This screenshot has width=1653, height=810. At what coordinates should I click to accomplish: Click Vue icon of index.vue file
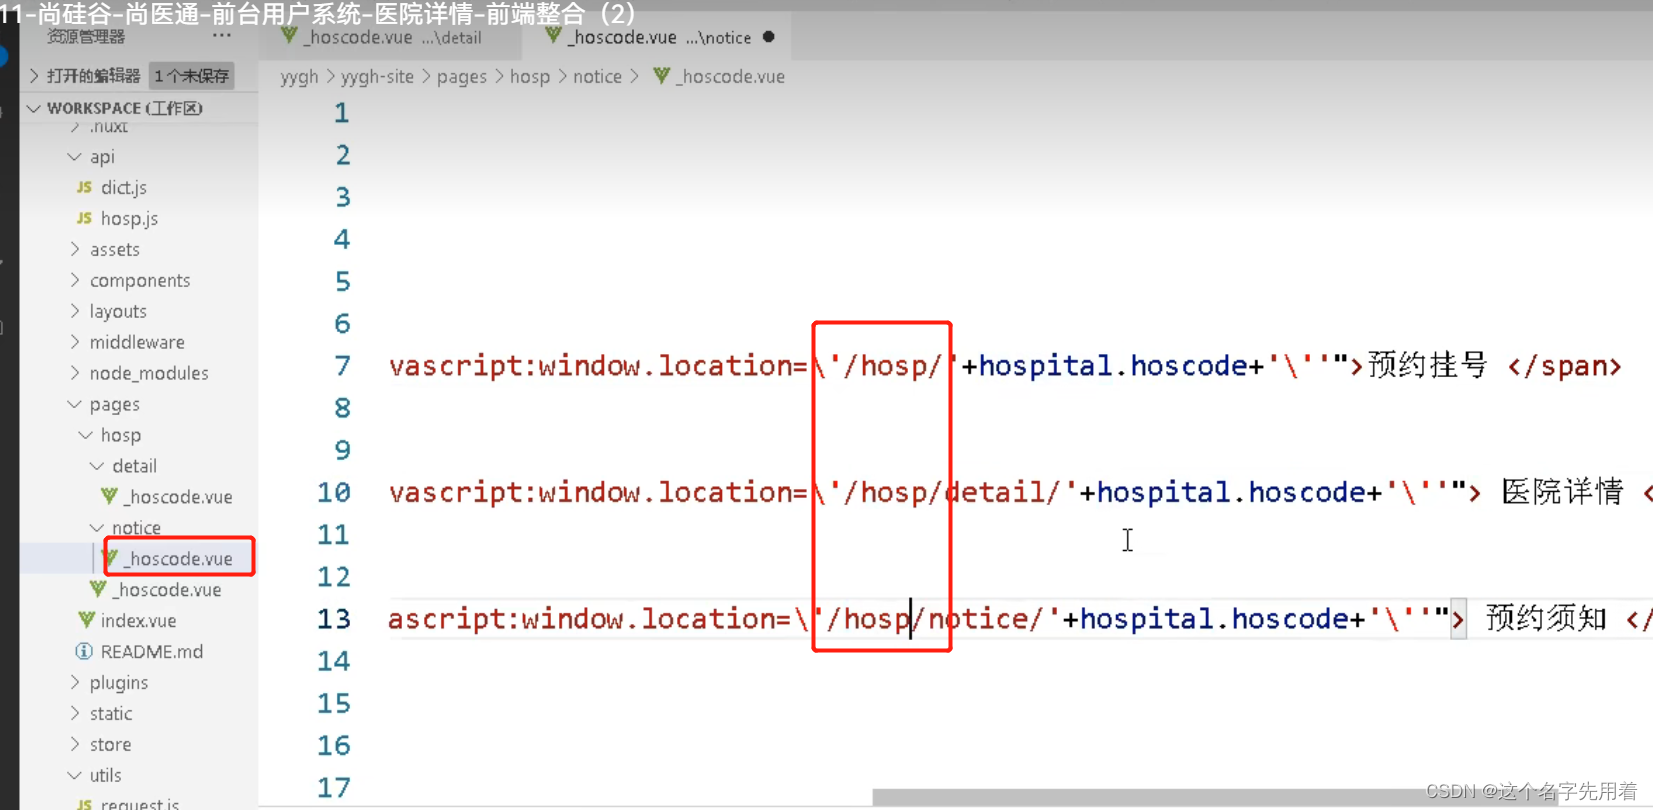pyautogui.click(x=87, y=620)
